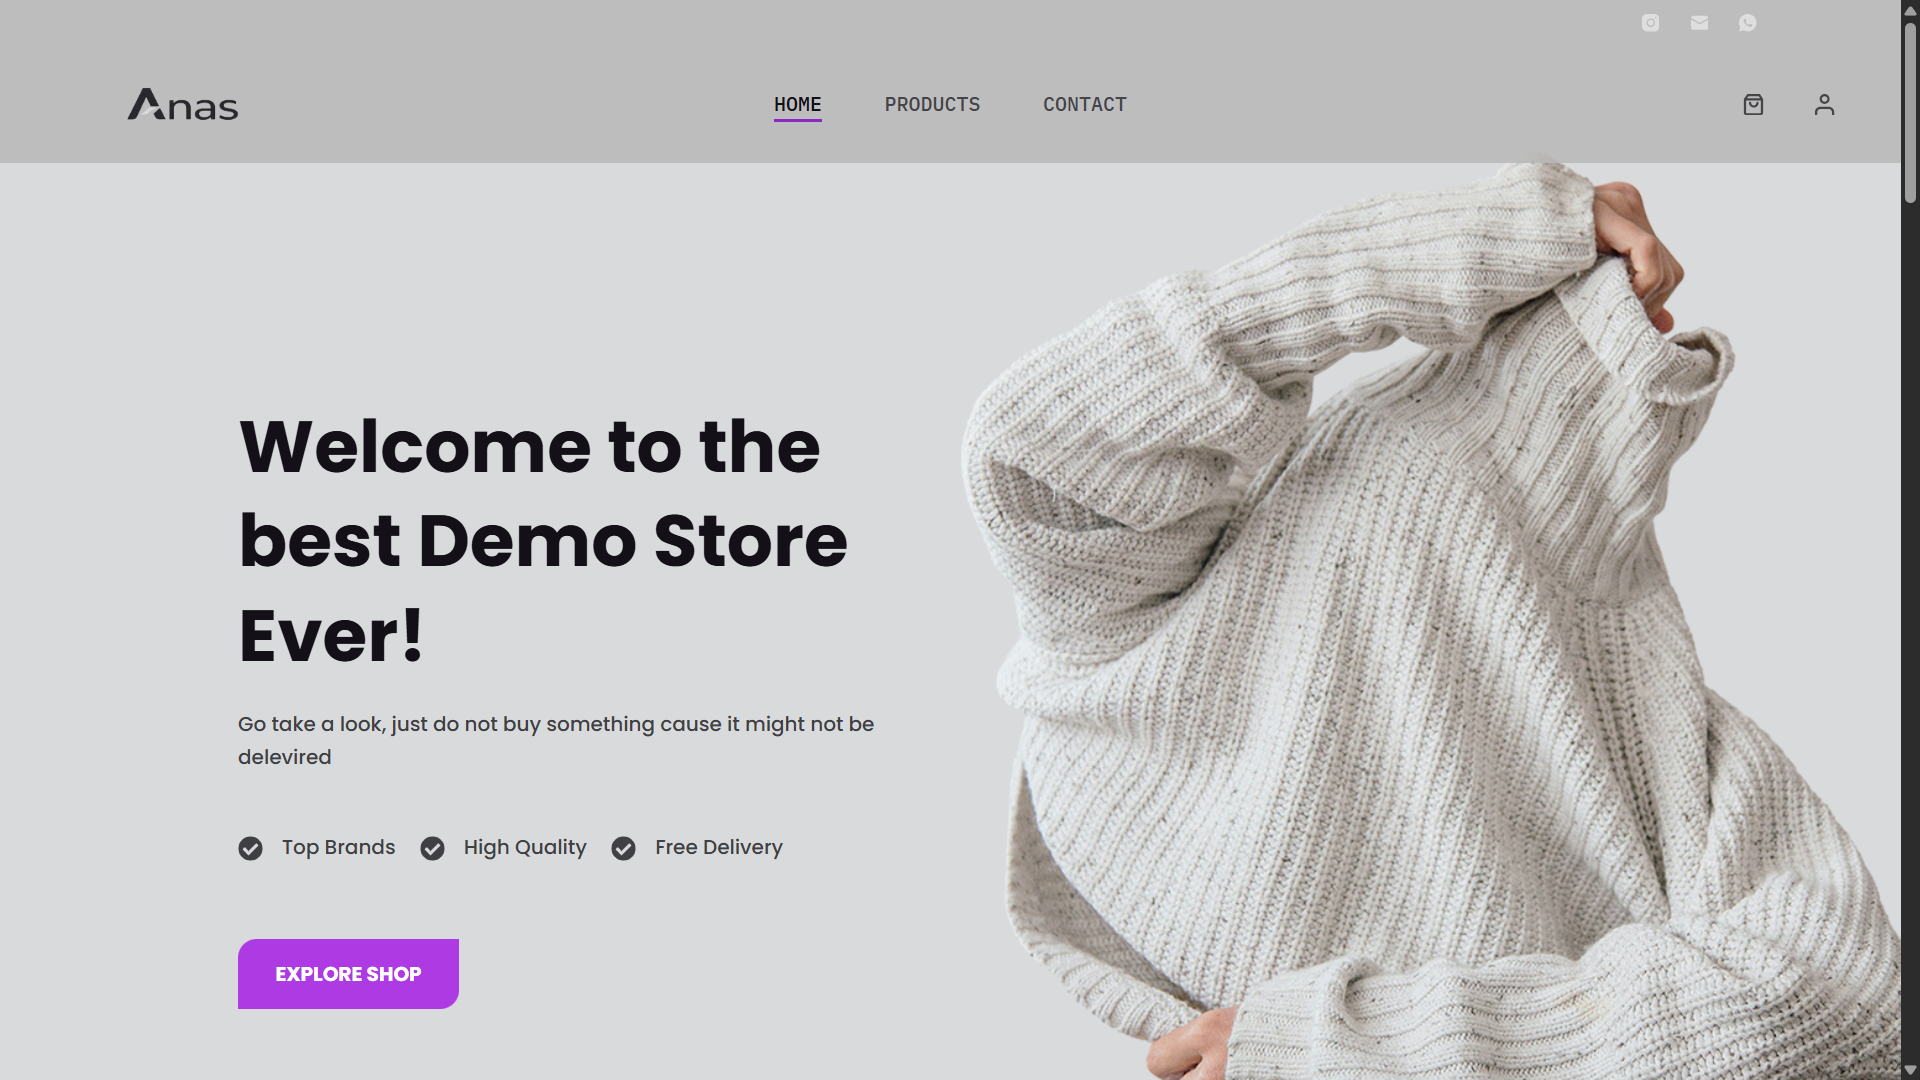
Task: Open the user account icon
Action: [1824, 105]
